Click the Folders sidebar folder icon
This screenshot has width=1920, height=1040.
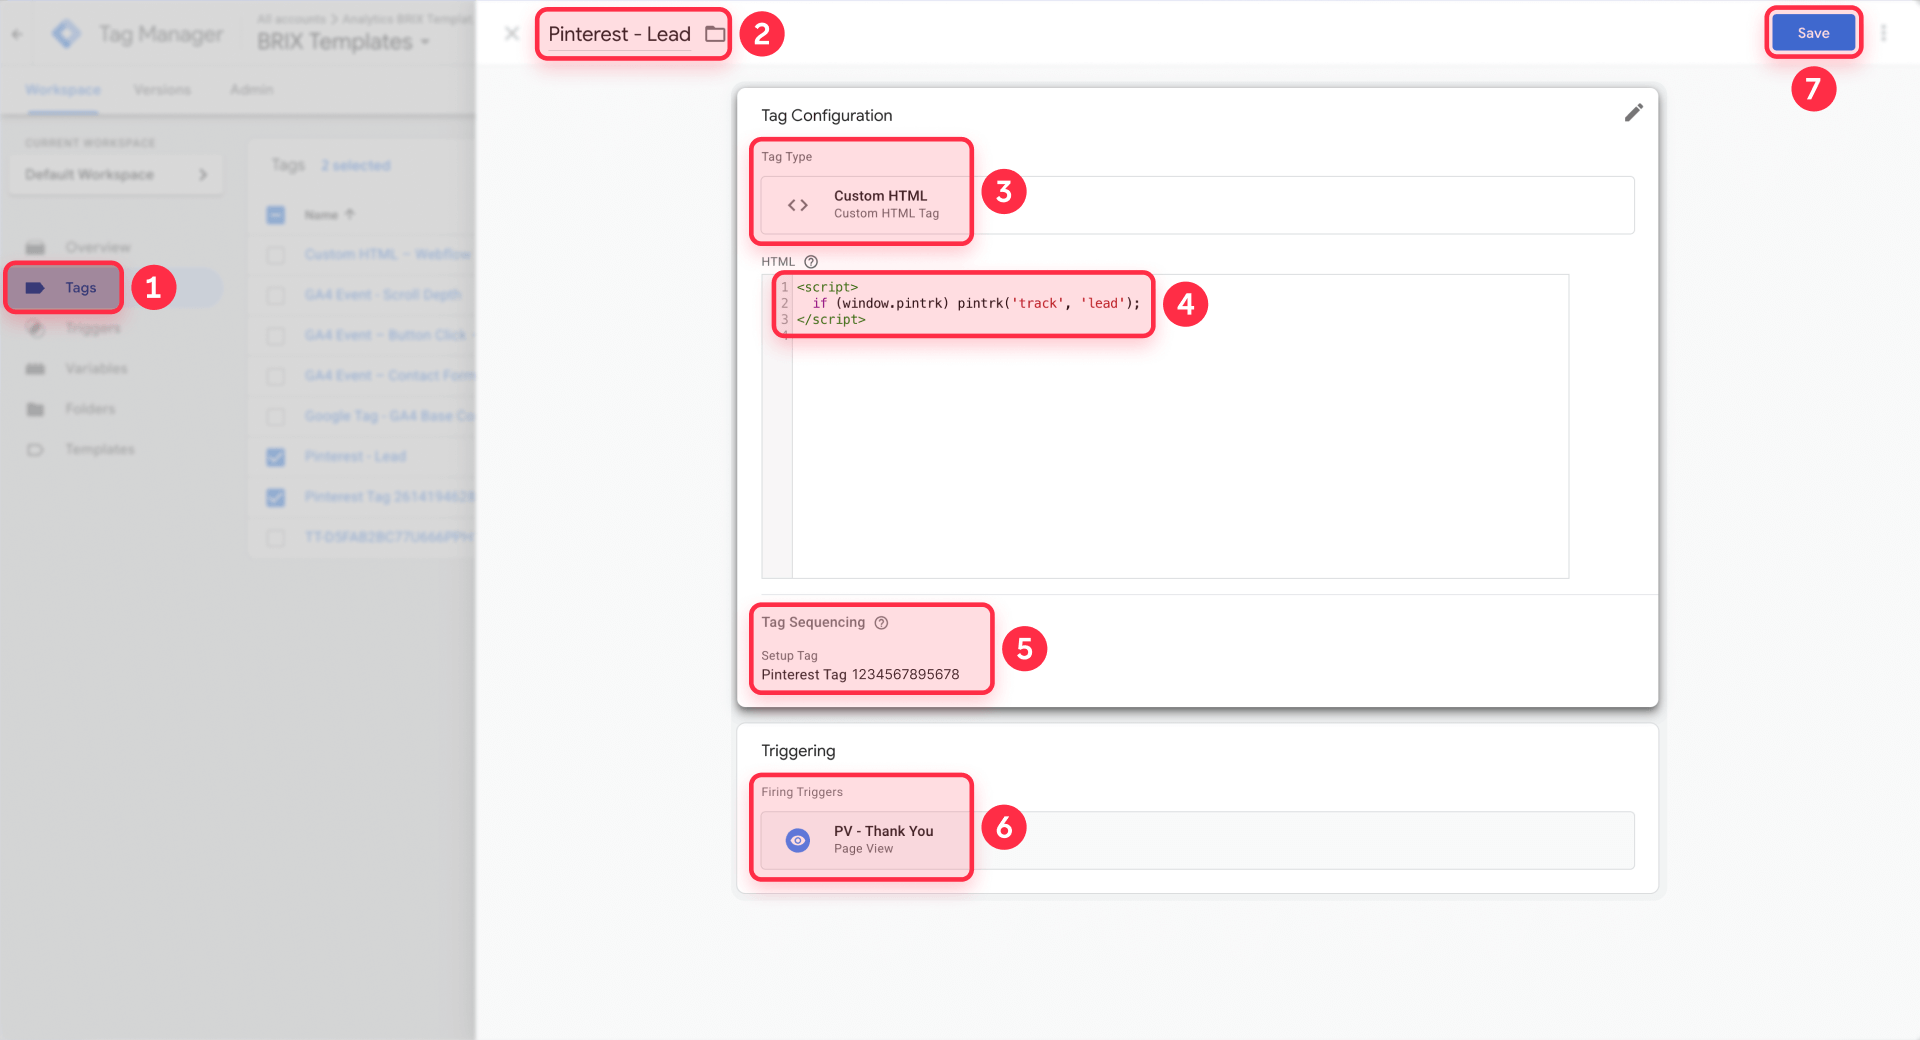[35, 409]
